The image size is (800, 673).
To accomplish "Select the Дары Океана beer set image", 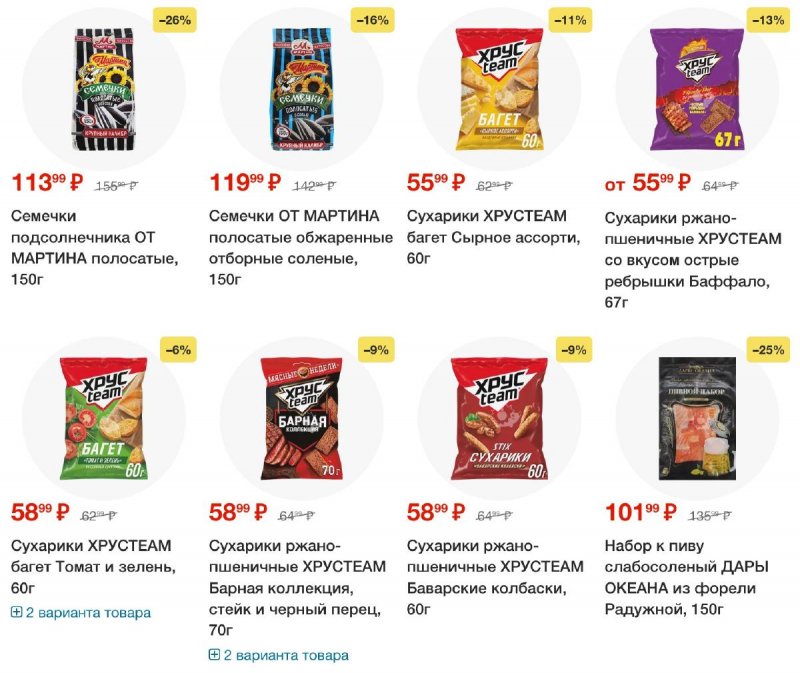I will 697,418.
